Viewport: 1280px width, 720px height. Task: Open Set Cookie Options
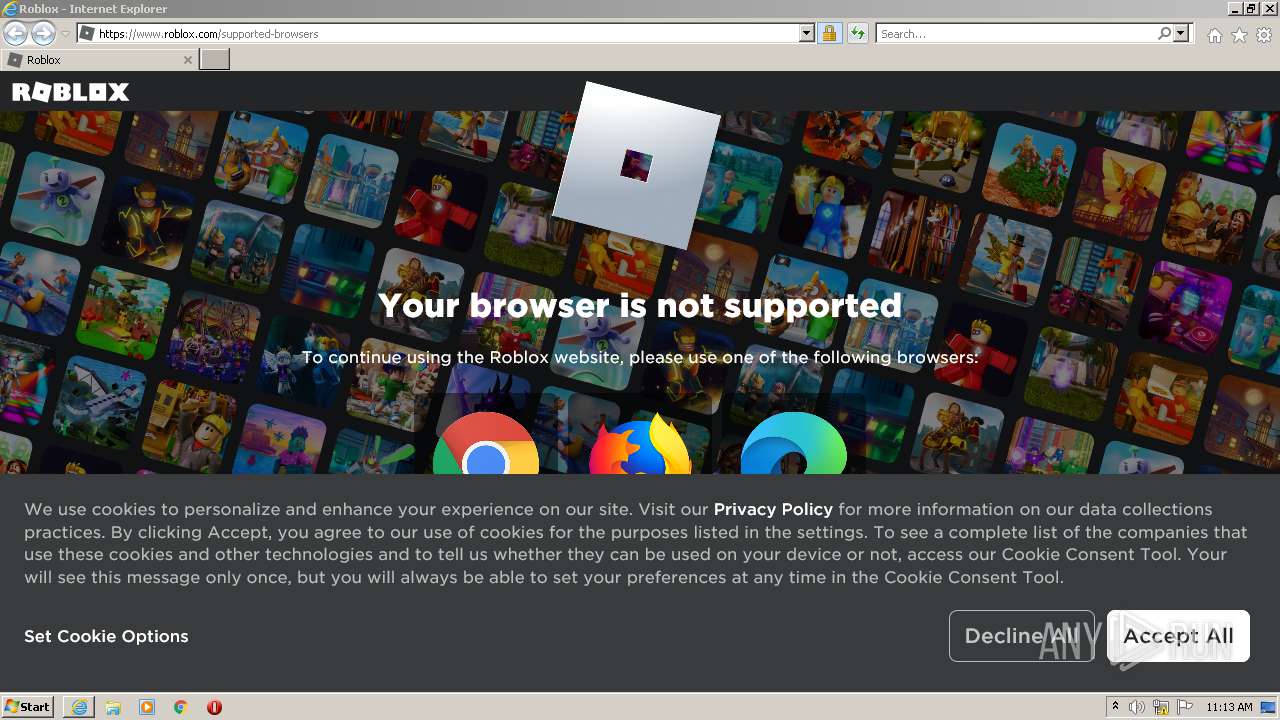tap(106, 636)
